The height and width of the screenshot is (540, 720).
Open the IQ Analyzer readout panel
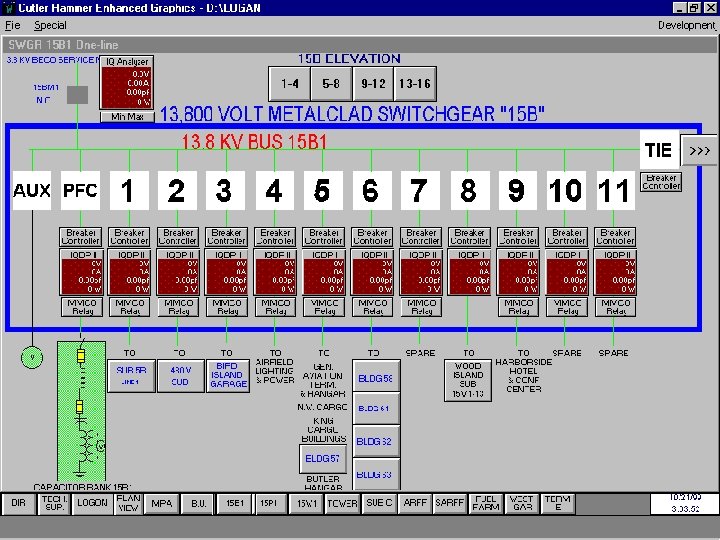127,83
